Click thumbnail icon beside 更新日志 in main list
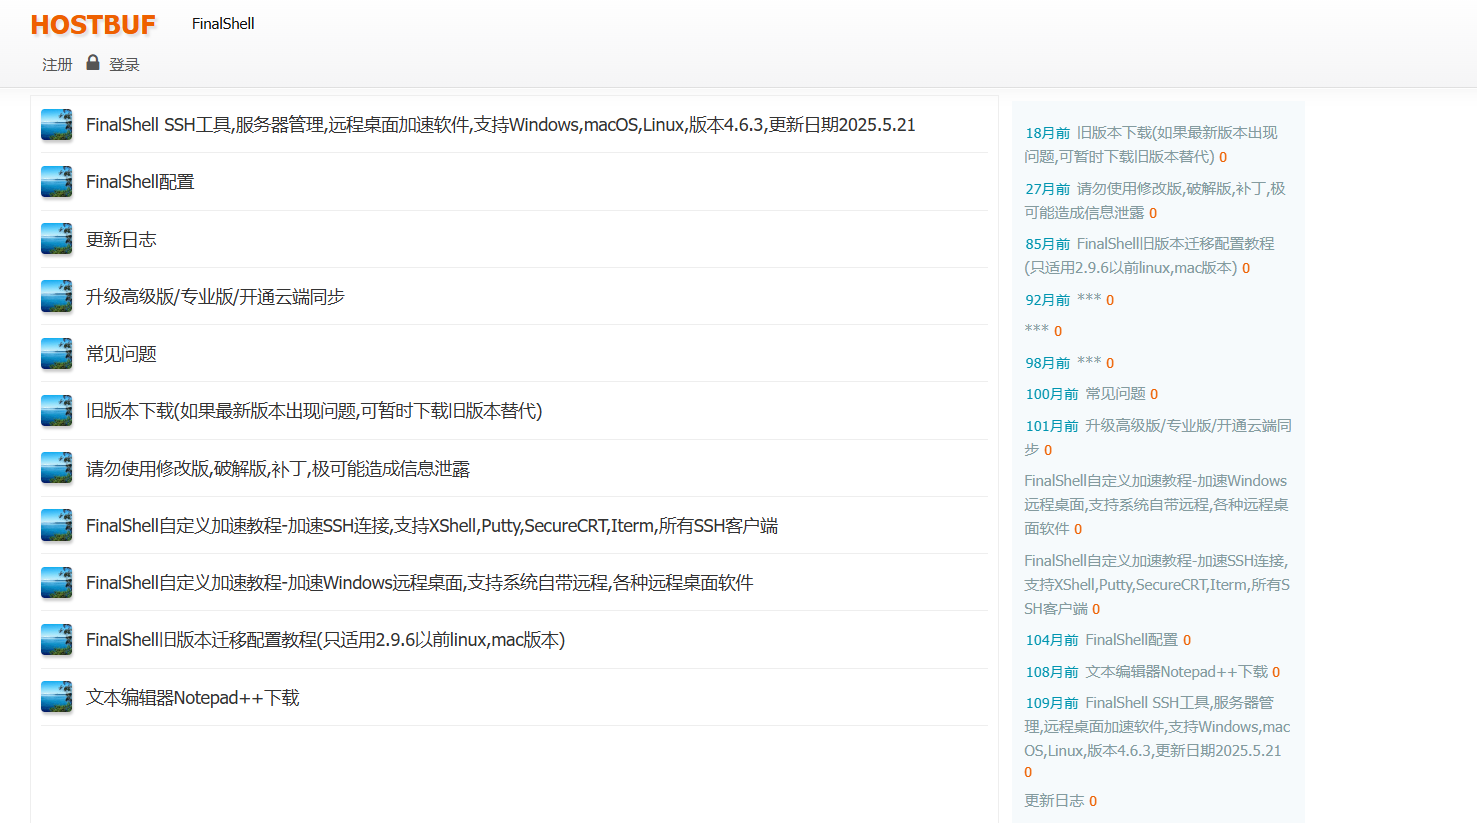 56,239
